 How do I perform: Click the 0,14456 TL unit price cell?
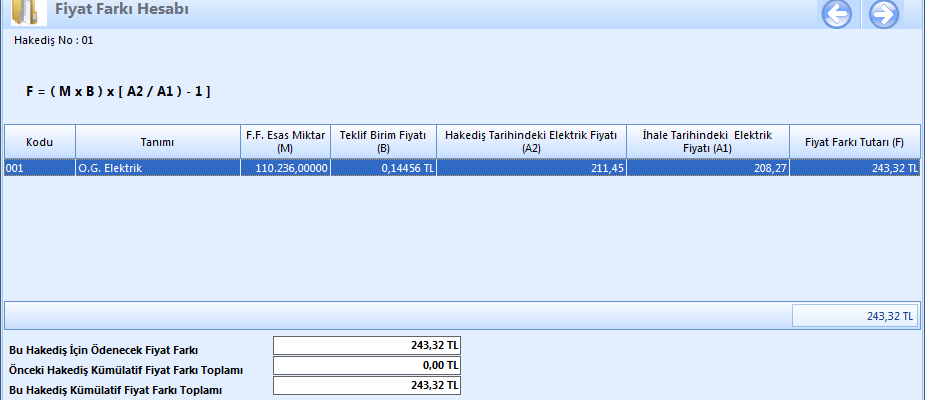click(383, 168)
